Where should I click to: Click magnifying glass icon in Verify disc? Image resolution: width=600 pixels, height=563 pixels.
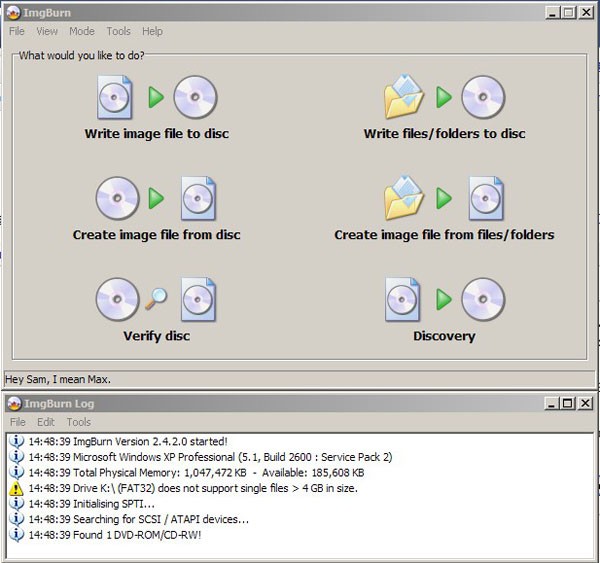156,299
